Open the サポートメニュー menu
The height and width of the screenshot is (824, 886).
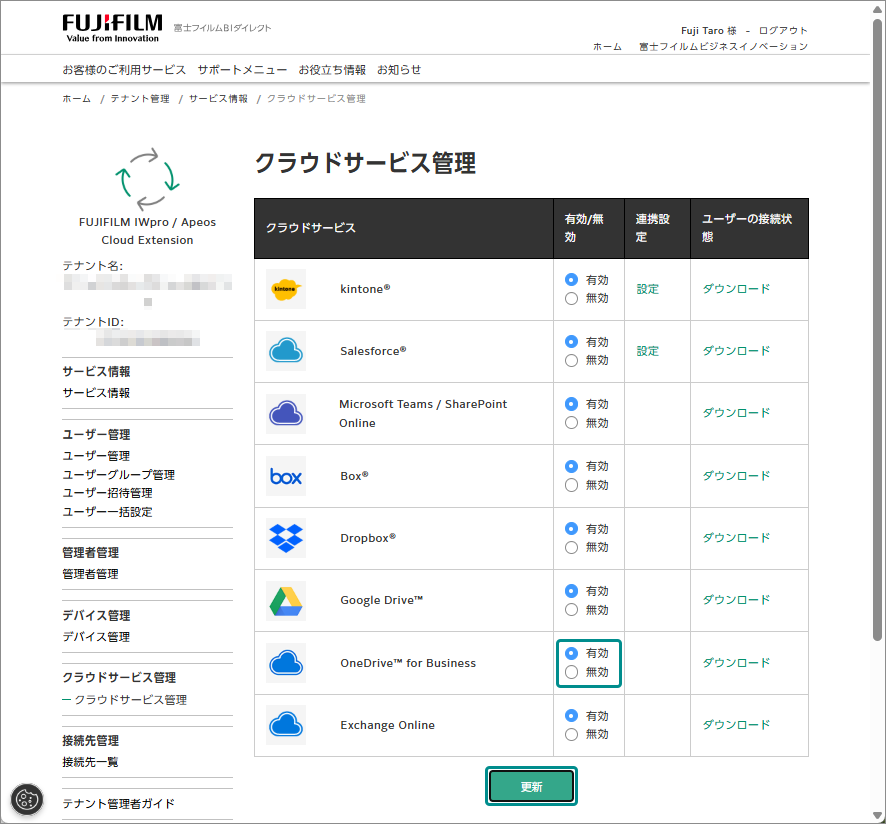click(242, 70)
